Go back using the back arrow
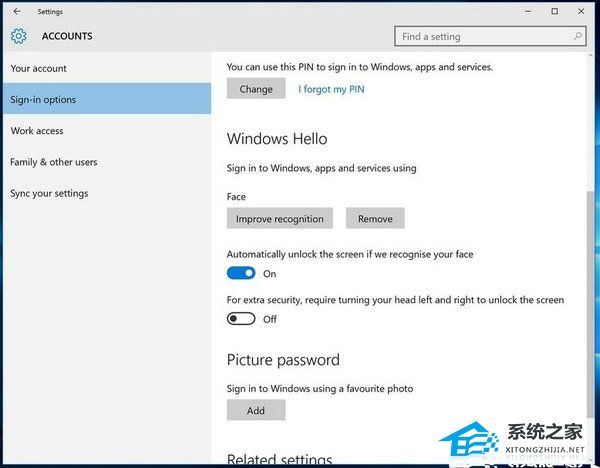 tap(17, 11)
